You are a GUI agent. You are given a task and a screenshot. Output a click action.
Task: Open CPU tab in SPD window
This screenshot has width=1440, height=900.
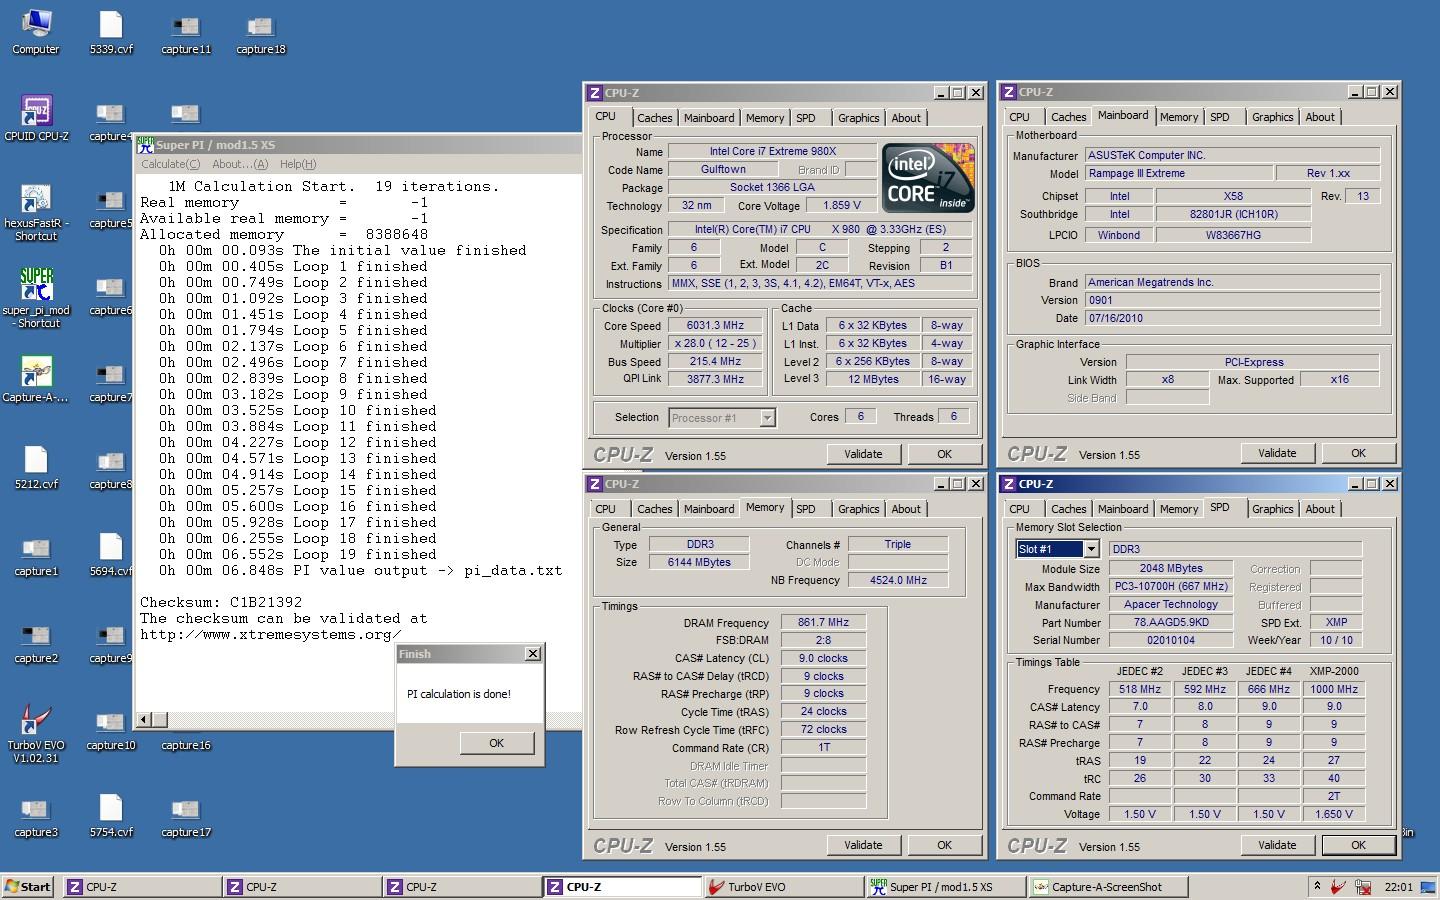click(x=1019, y=509)
